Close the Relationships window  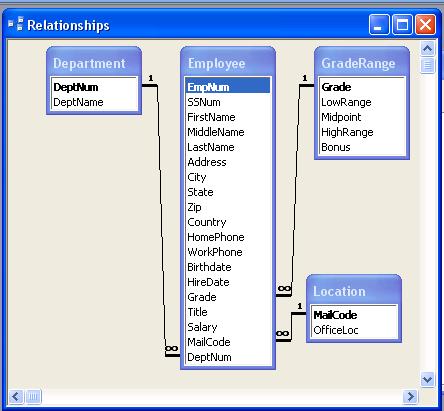pyautogui.click(x=425, y=24)
